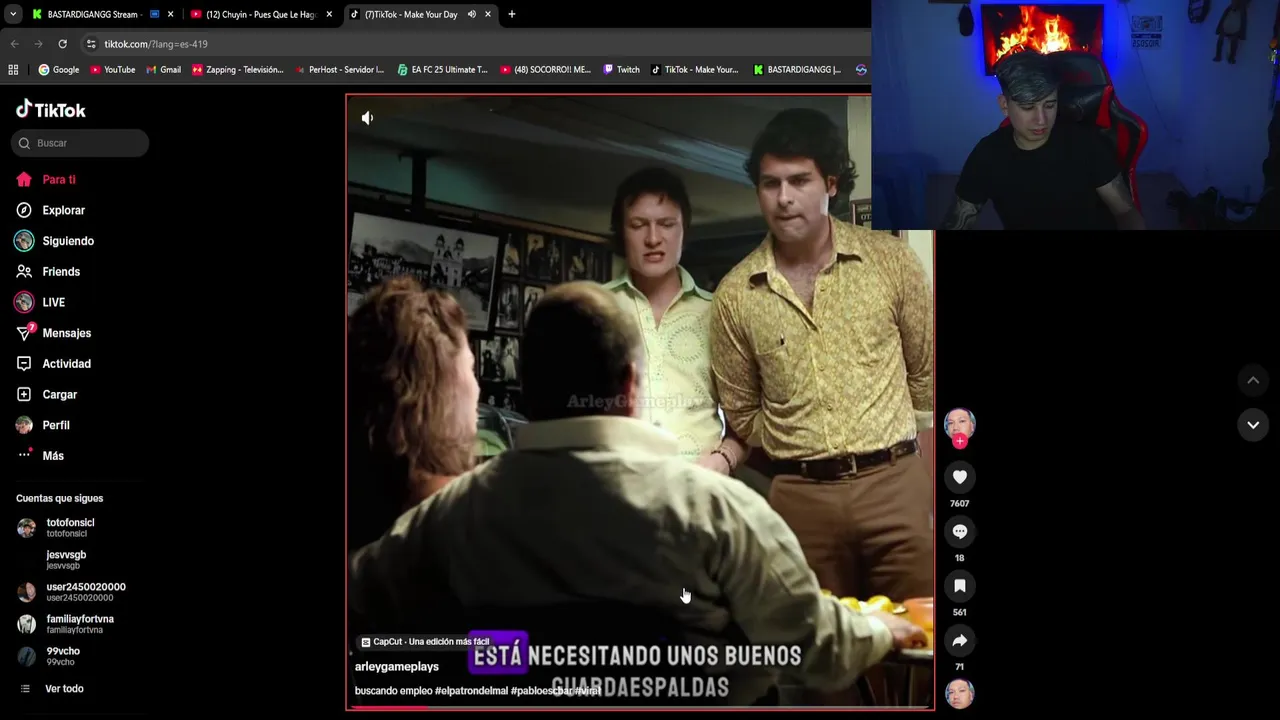Go forward in browser history
Image resolution: width=1280 pixels, height=720 pixels.
(x=38, y=44)
